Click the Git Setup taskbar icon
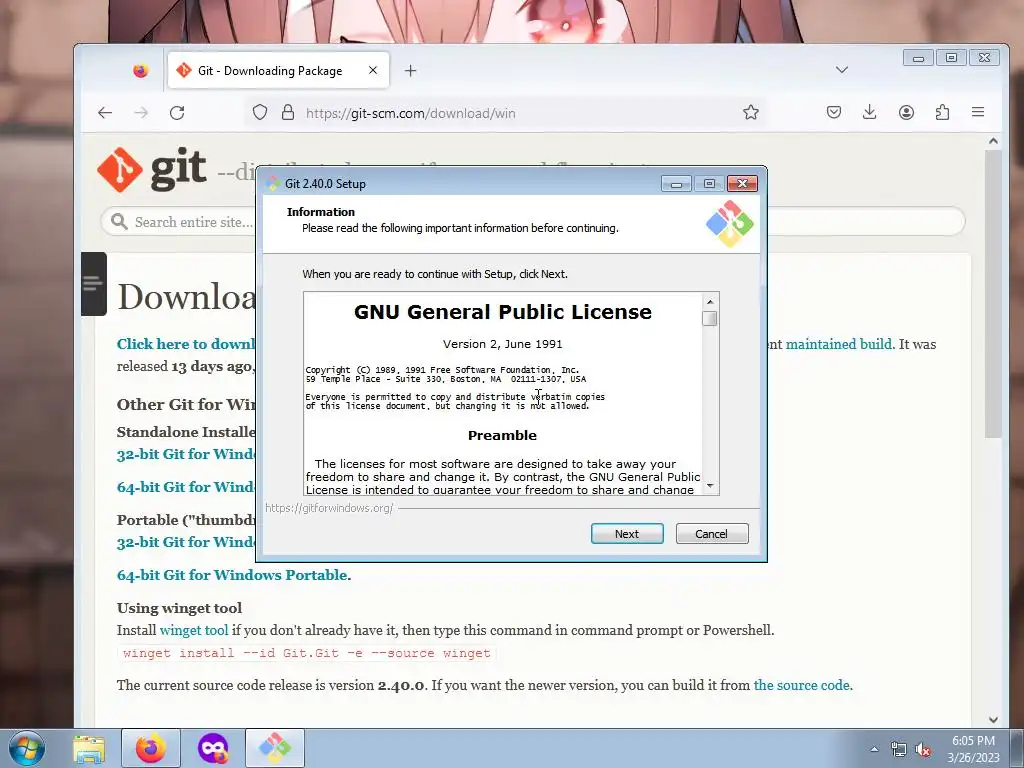The height and width of the screenshot is (768, 1024). 274,748
